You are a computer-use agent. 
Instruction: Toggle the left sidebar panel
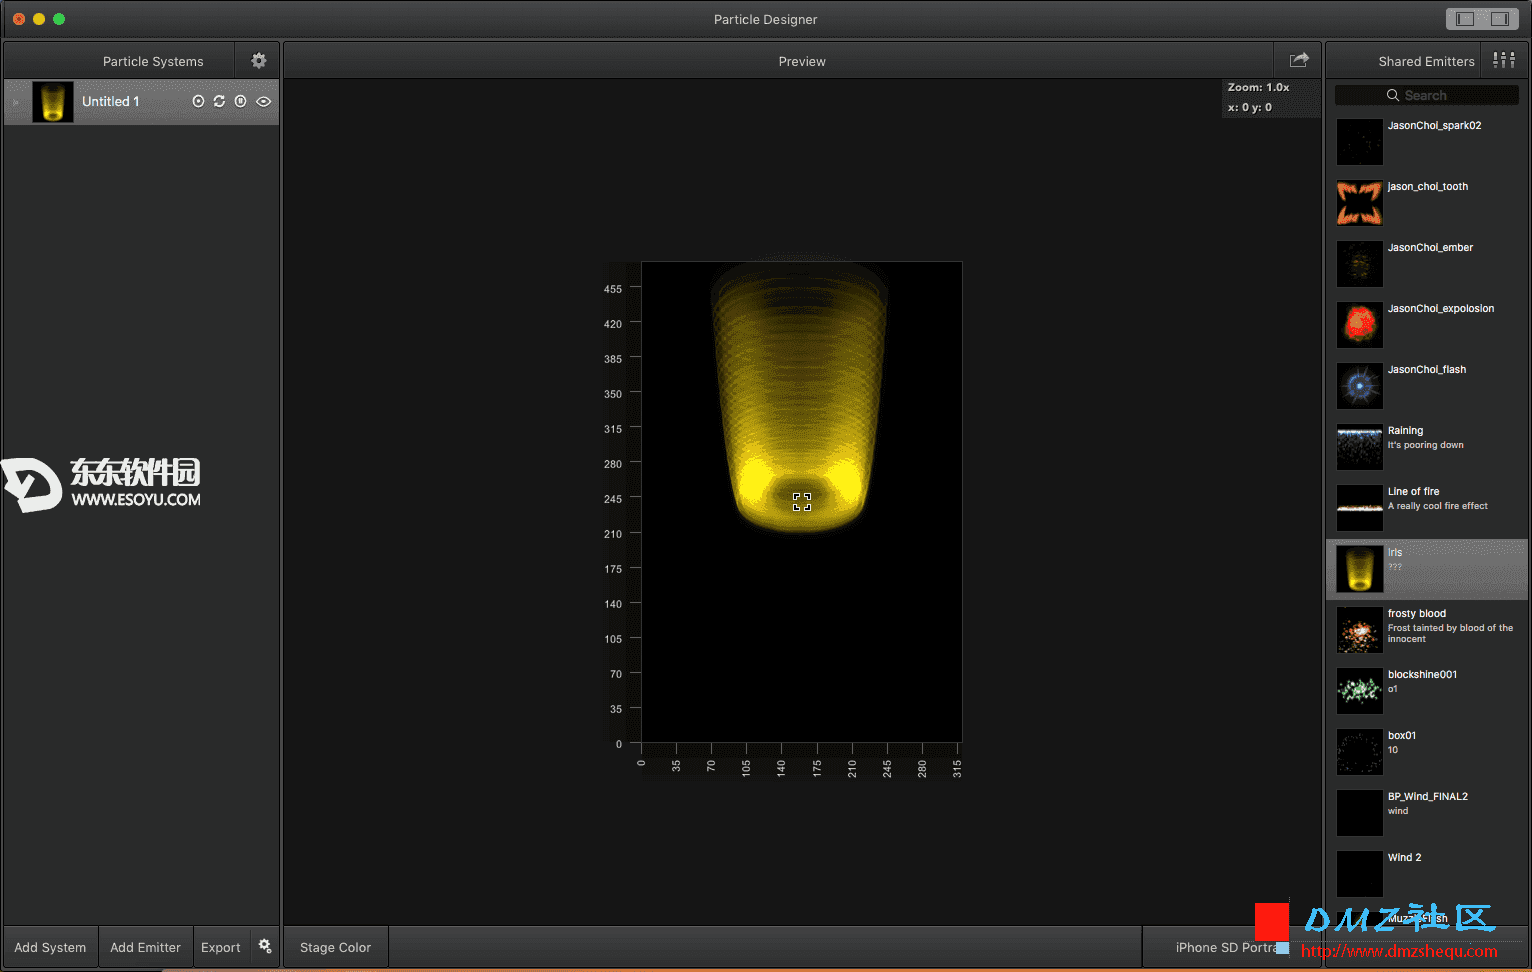(1465, 19)
